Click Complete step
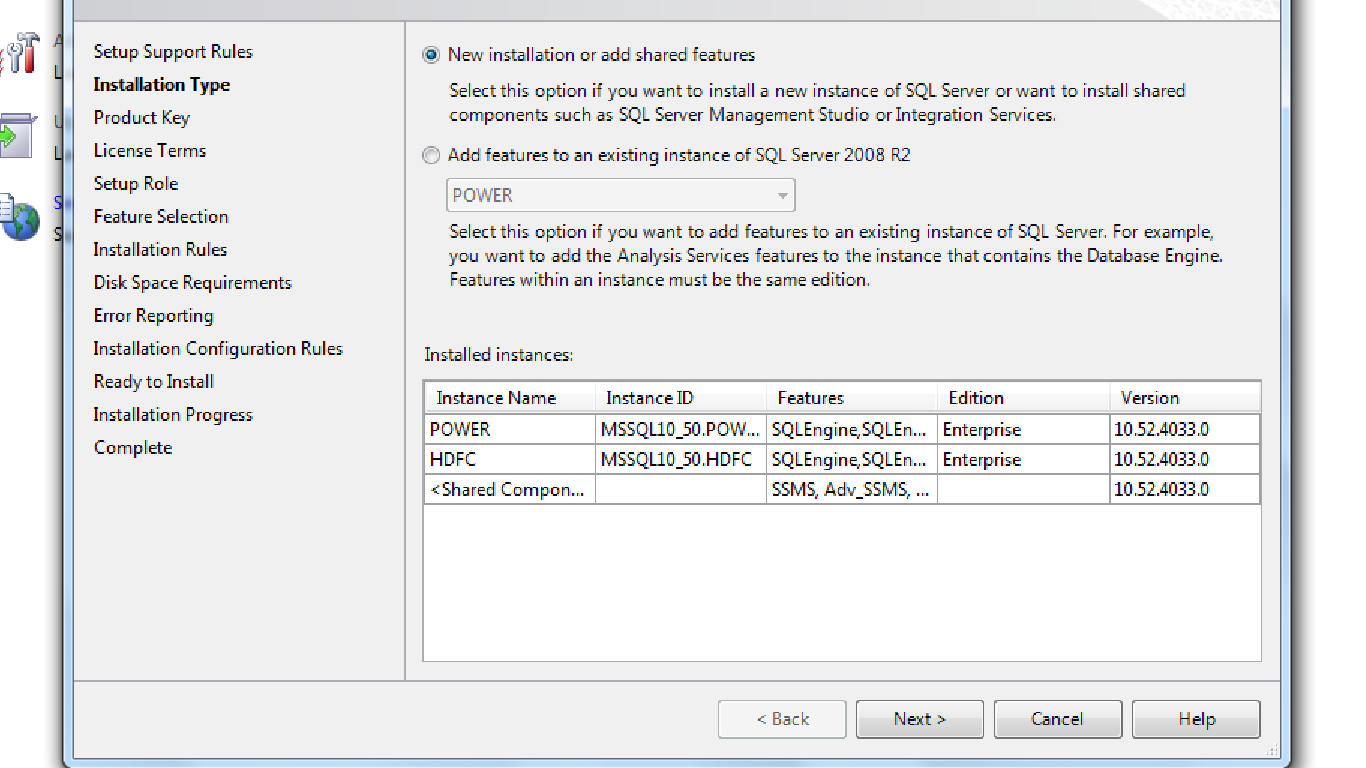The height and width of the screenshot is (768, 1366). 133,448
